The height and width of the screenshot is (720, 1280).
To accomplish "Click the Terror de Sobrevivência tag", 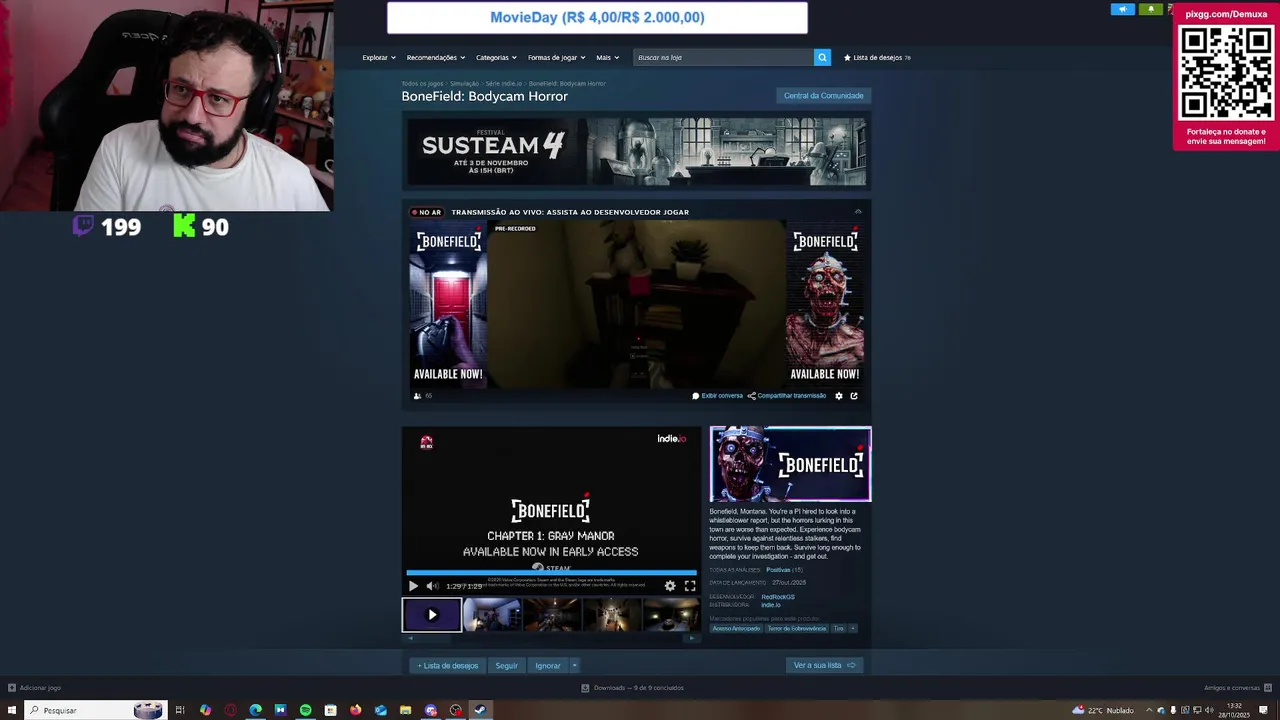I will tap(797, 629).
